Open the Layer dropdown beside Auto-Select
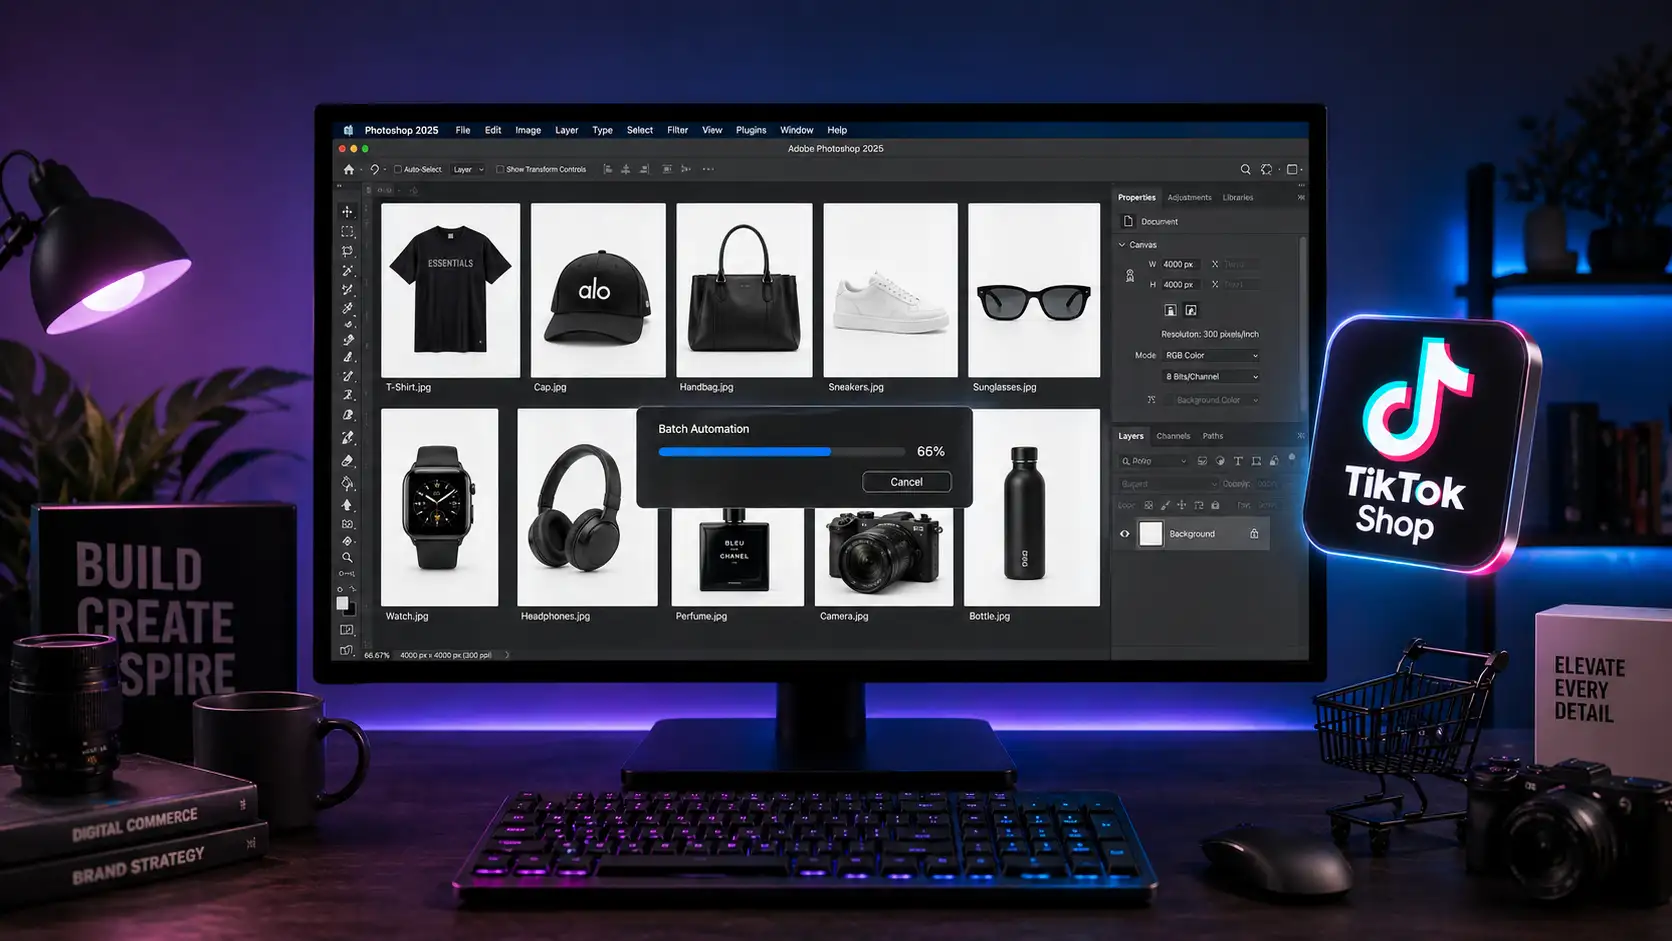1672x941 pixels. (468, 169)
